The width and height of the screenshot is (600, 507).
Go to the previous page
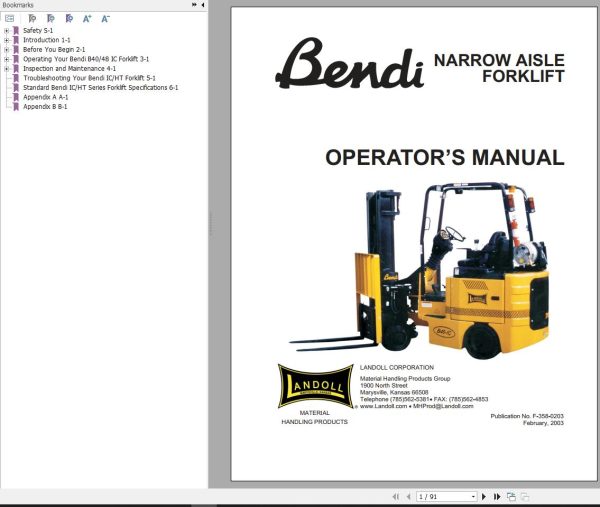[408, 497]
